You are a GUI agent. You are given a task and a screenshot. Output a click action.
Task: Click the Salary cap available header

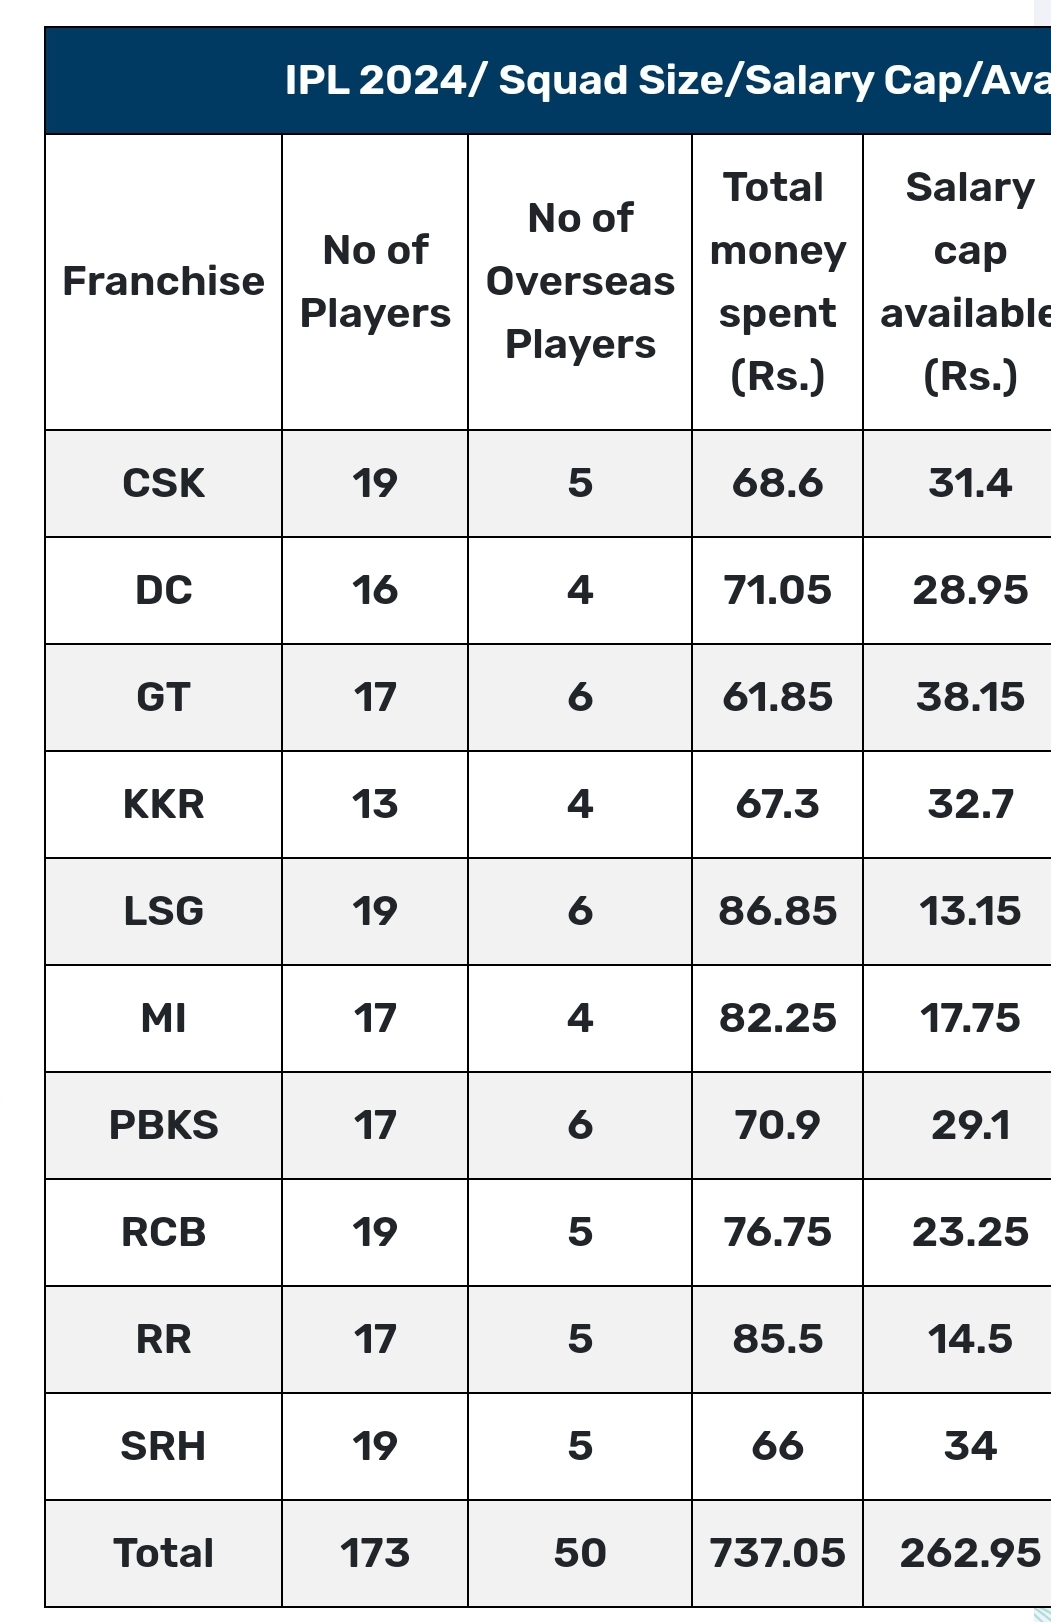tap(958, 282)
